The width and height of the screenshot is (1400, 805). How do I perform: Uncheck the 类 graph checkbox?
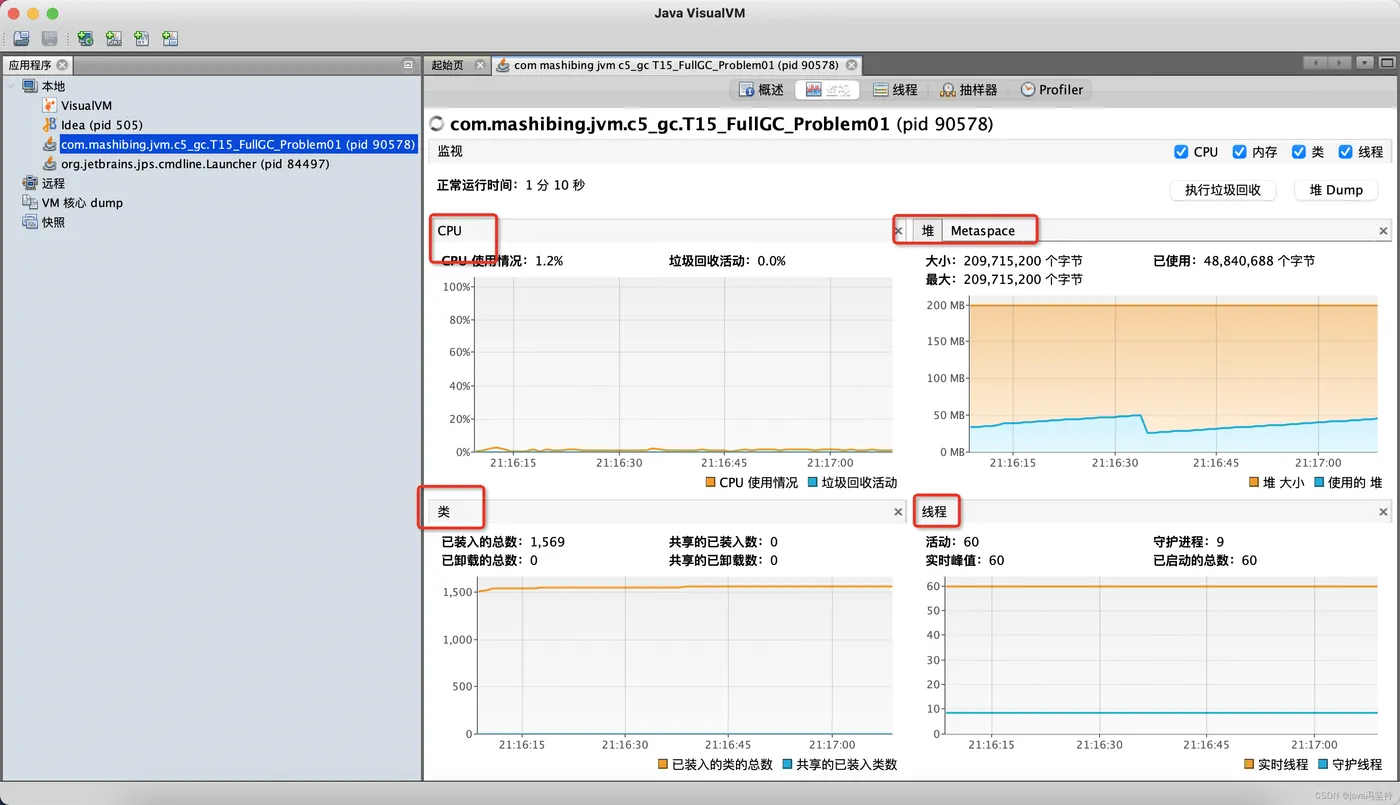tap(1299, 152)
